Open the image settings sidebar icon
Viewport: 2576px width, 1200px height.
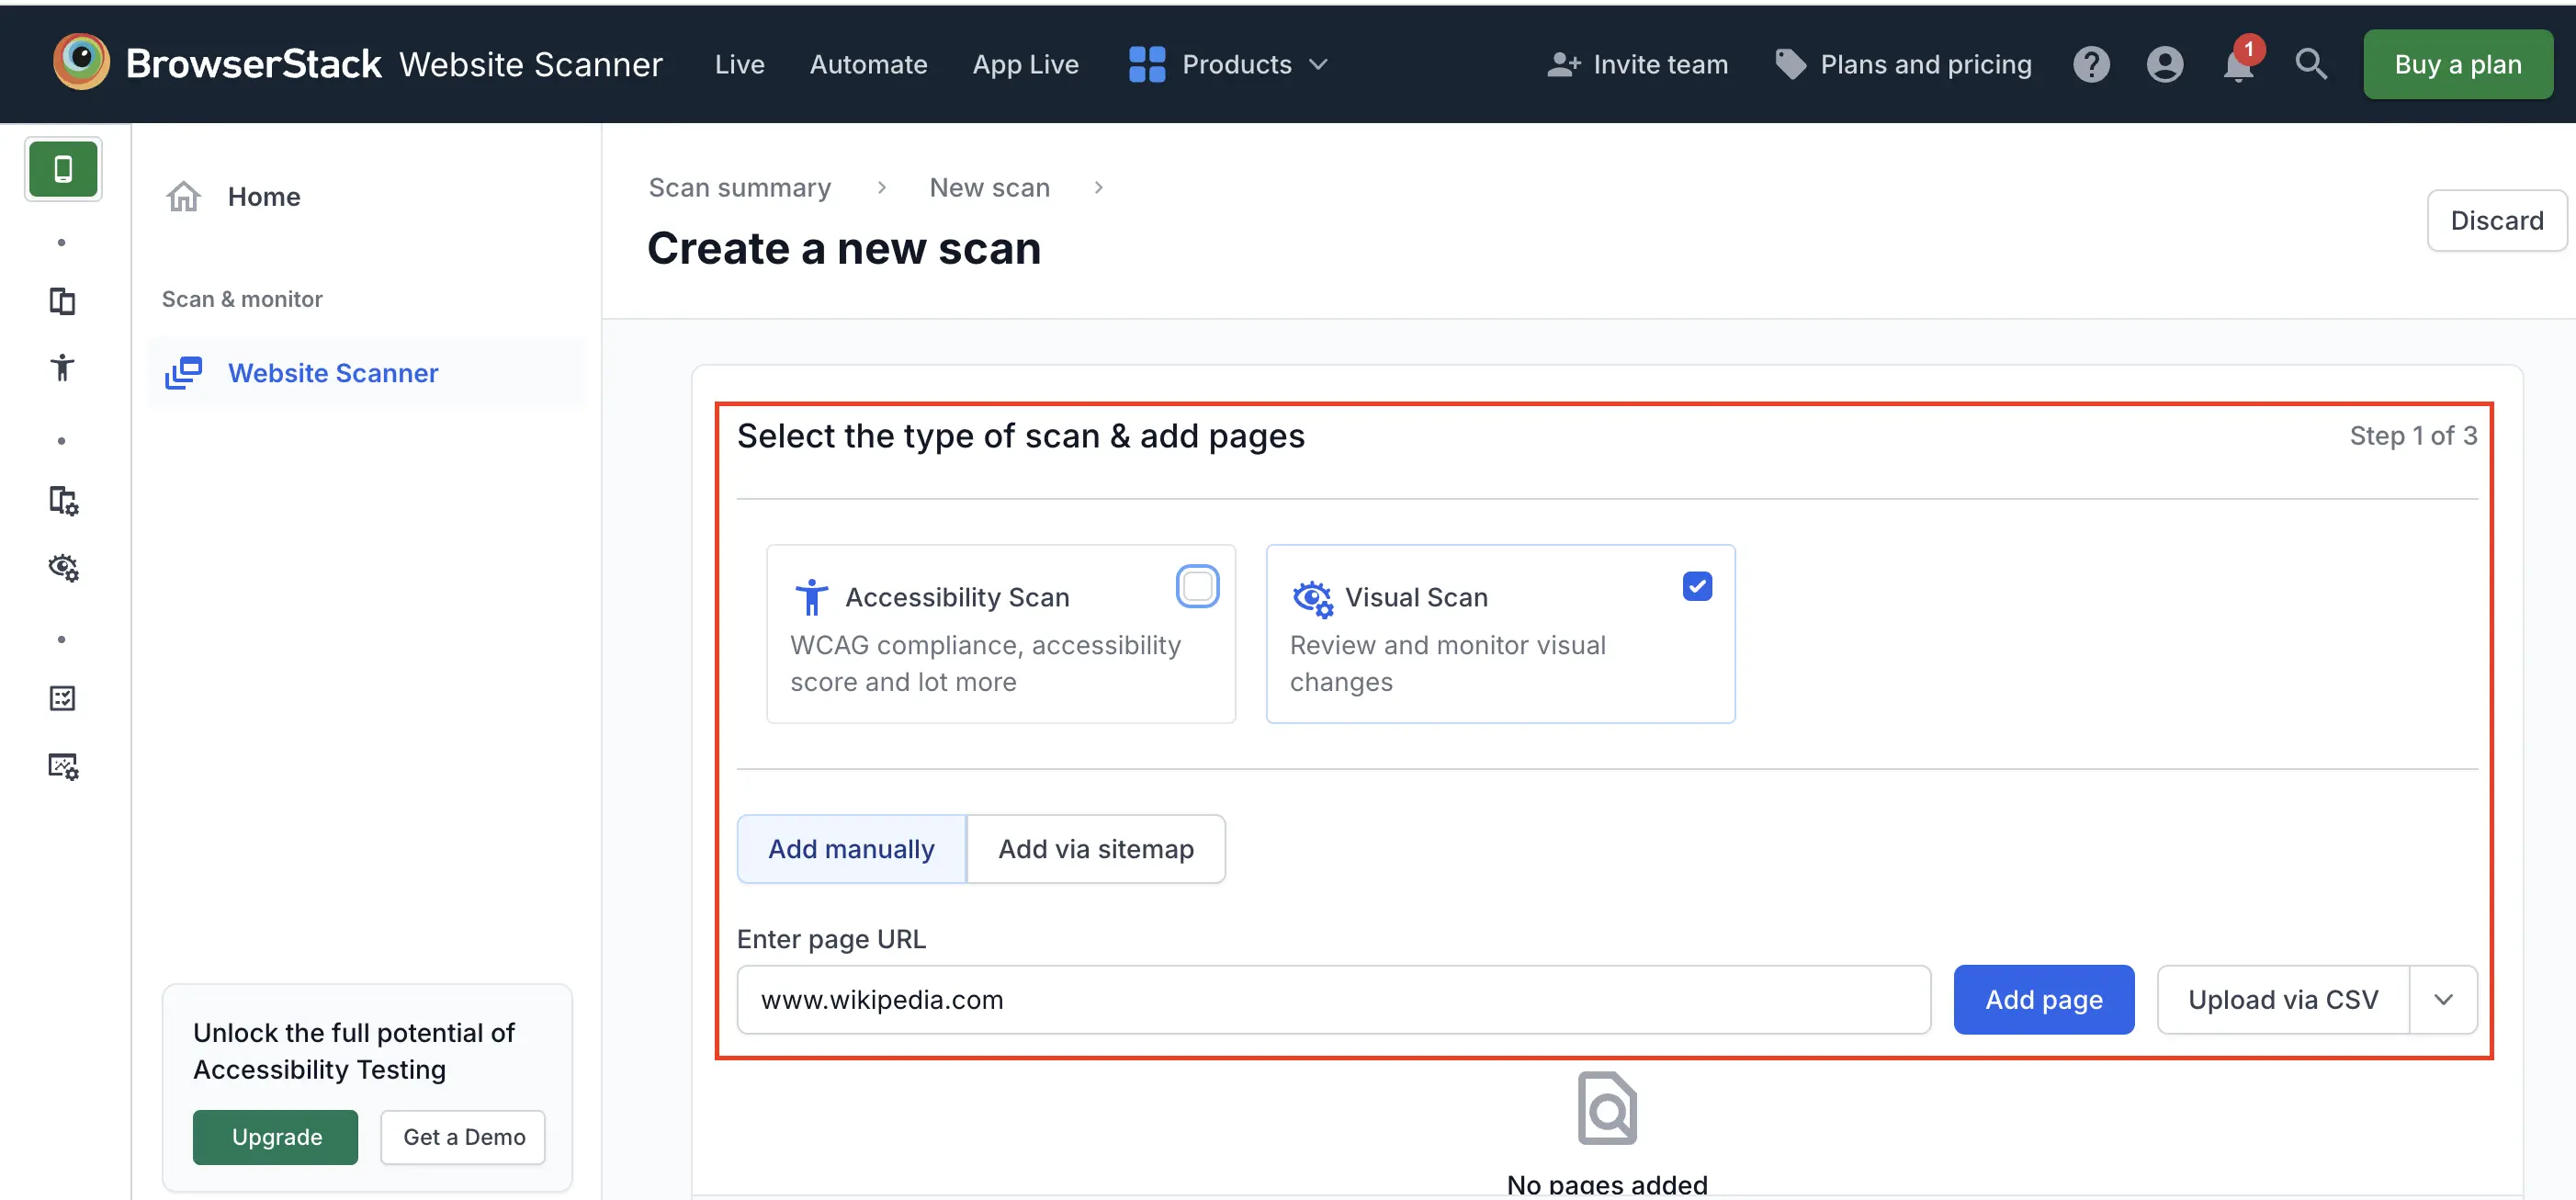pos(63,766)
